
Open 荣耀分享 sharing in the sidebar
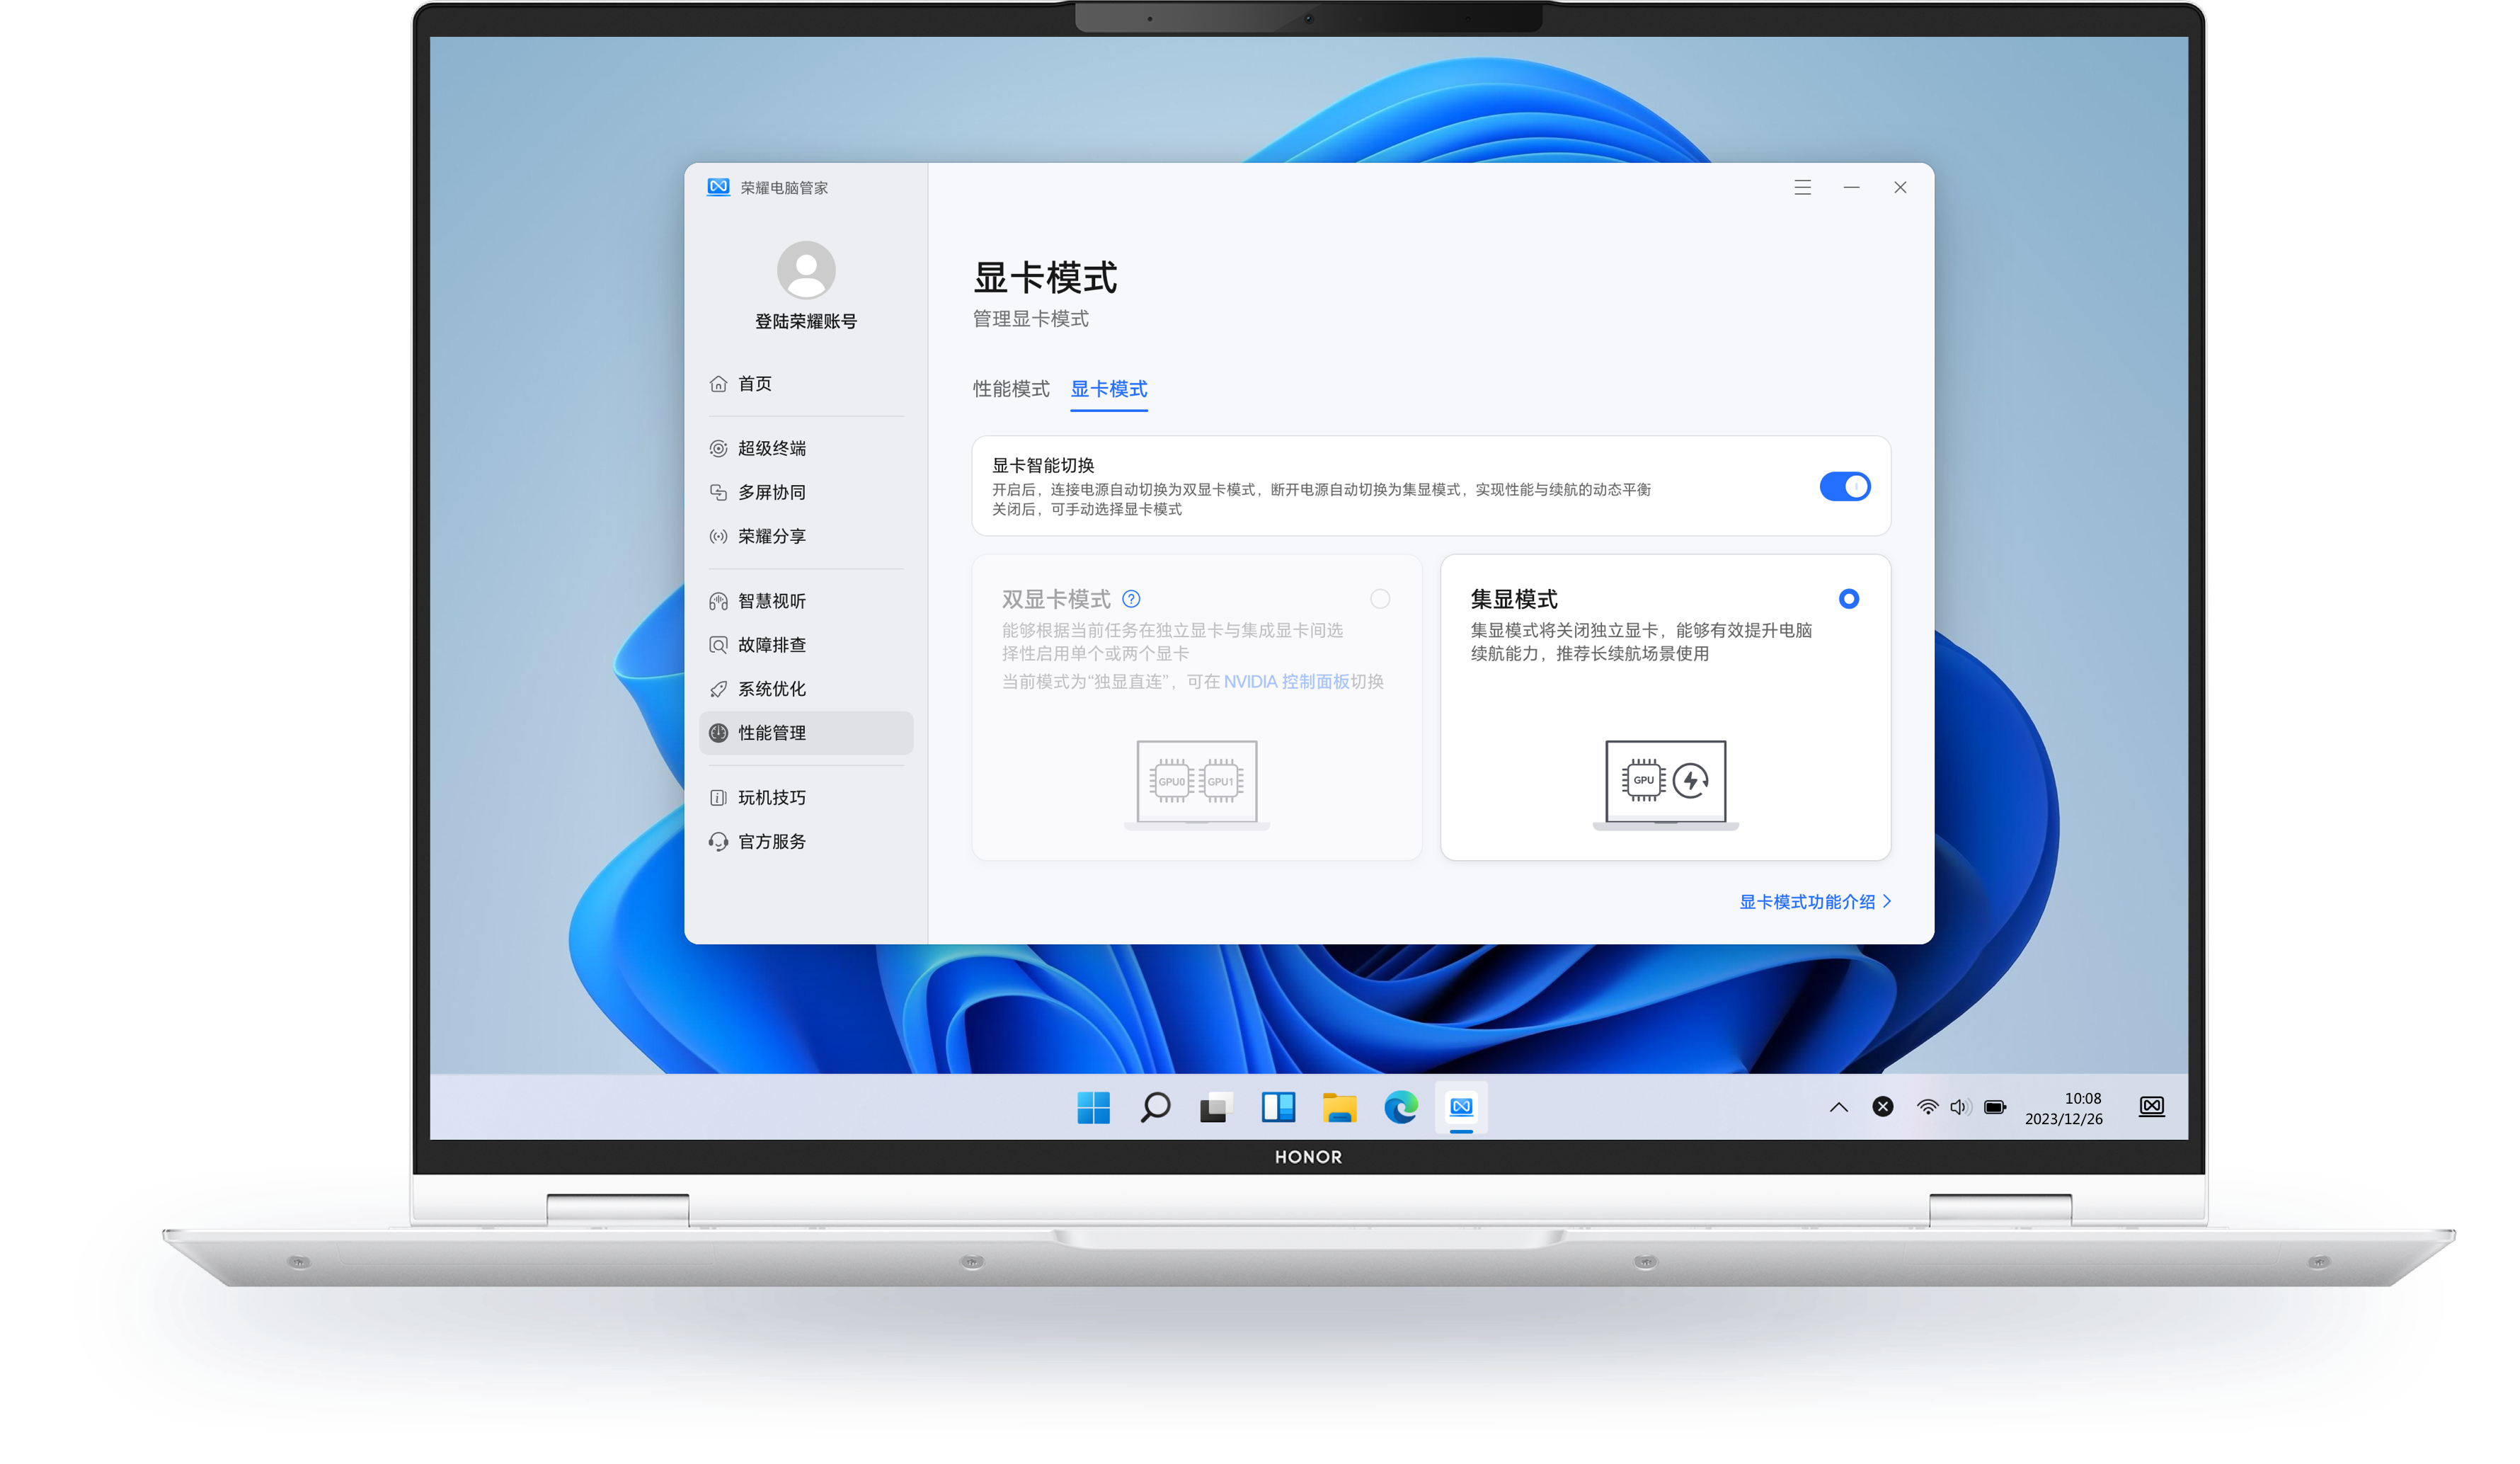point(771,536)
